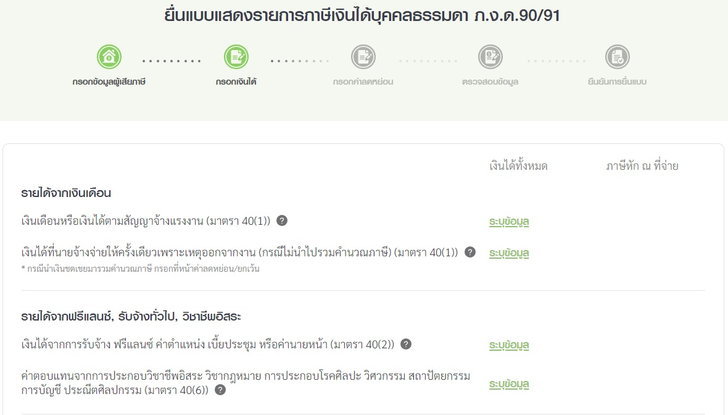This screenshot has width=728, height=415.
Task: Open help icon beside salary income มาตรา 40(1)
Action: (282, 220)
